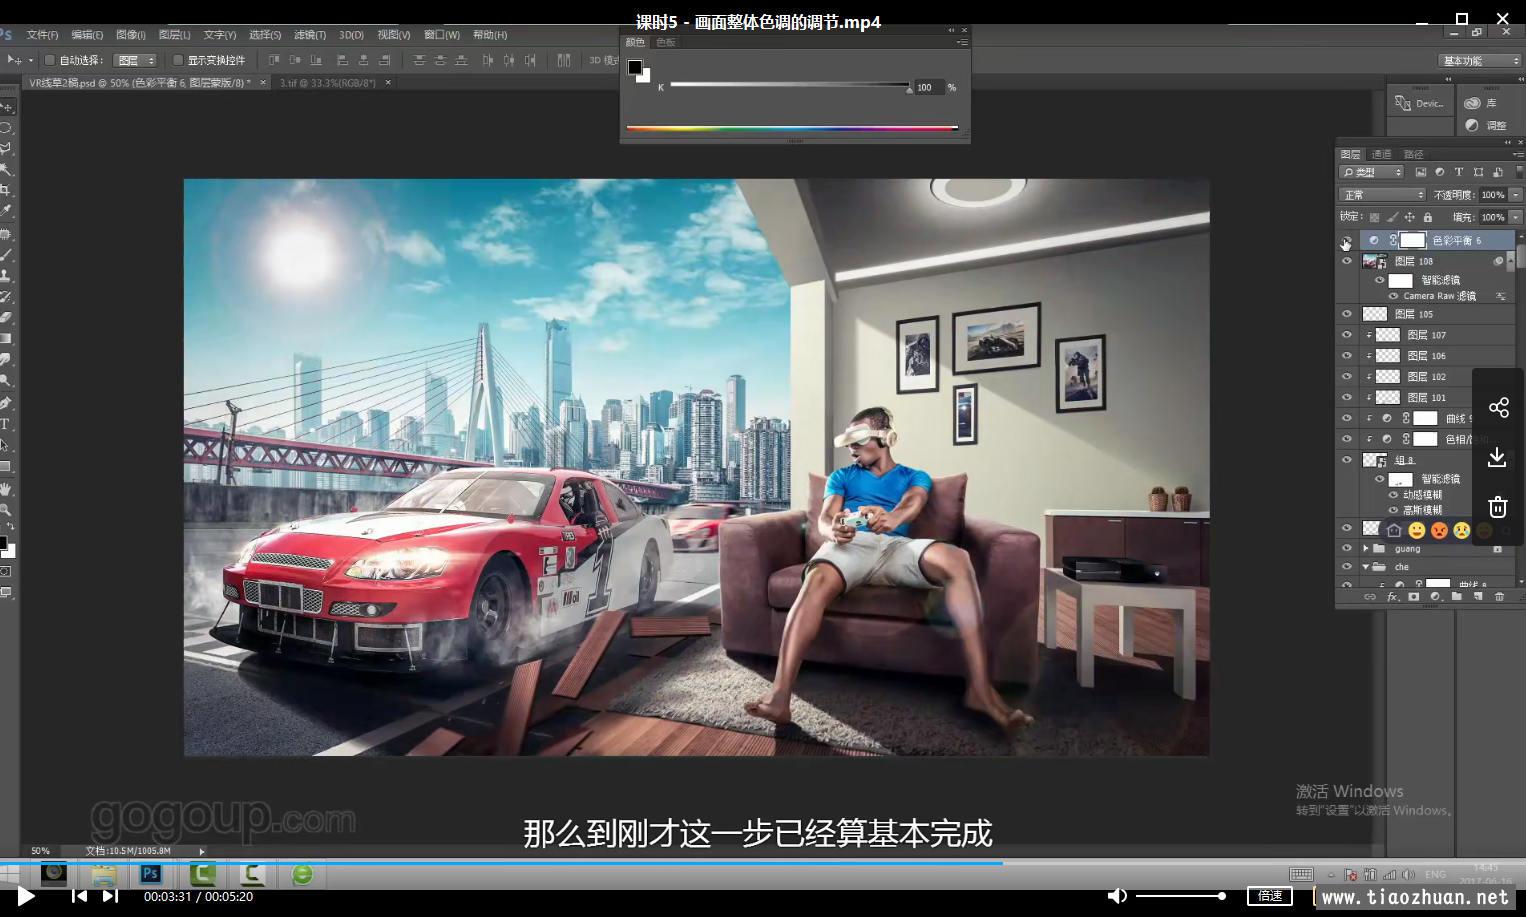1526x917 pixels.
Task: Click the K slider in color panel
Action: [790, 86]
